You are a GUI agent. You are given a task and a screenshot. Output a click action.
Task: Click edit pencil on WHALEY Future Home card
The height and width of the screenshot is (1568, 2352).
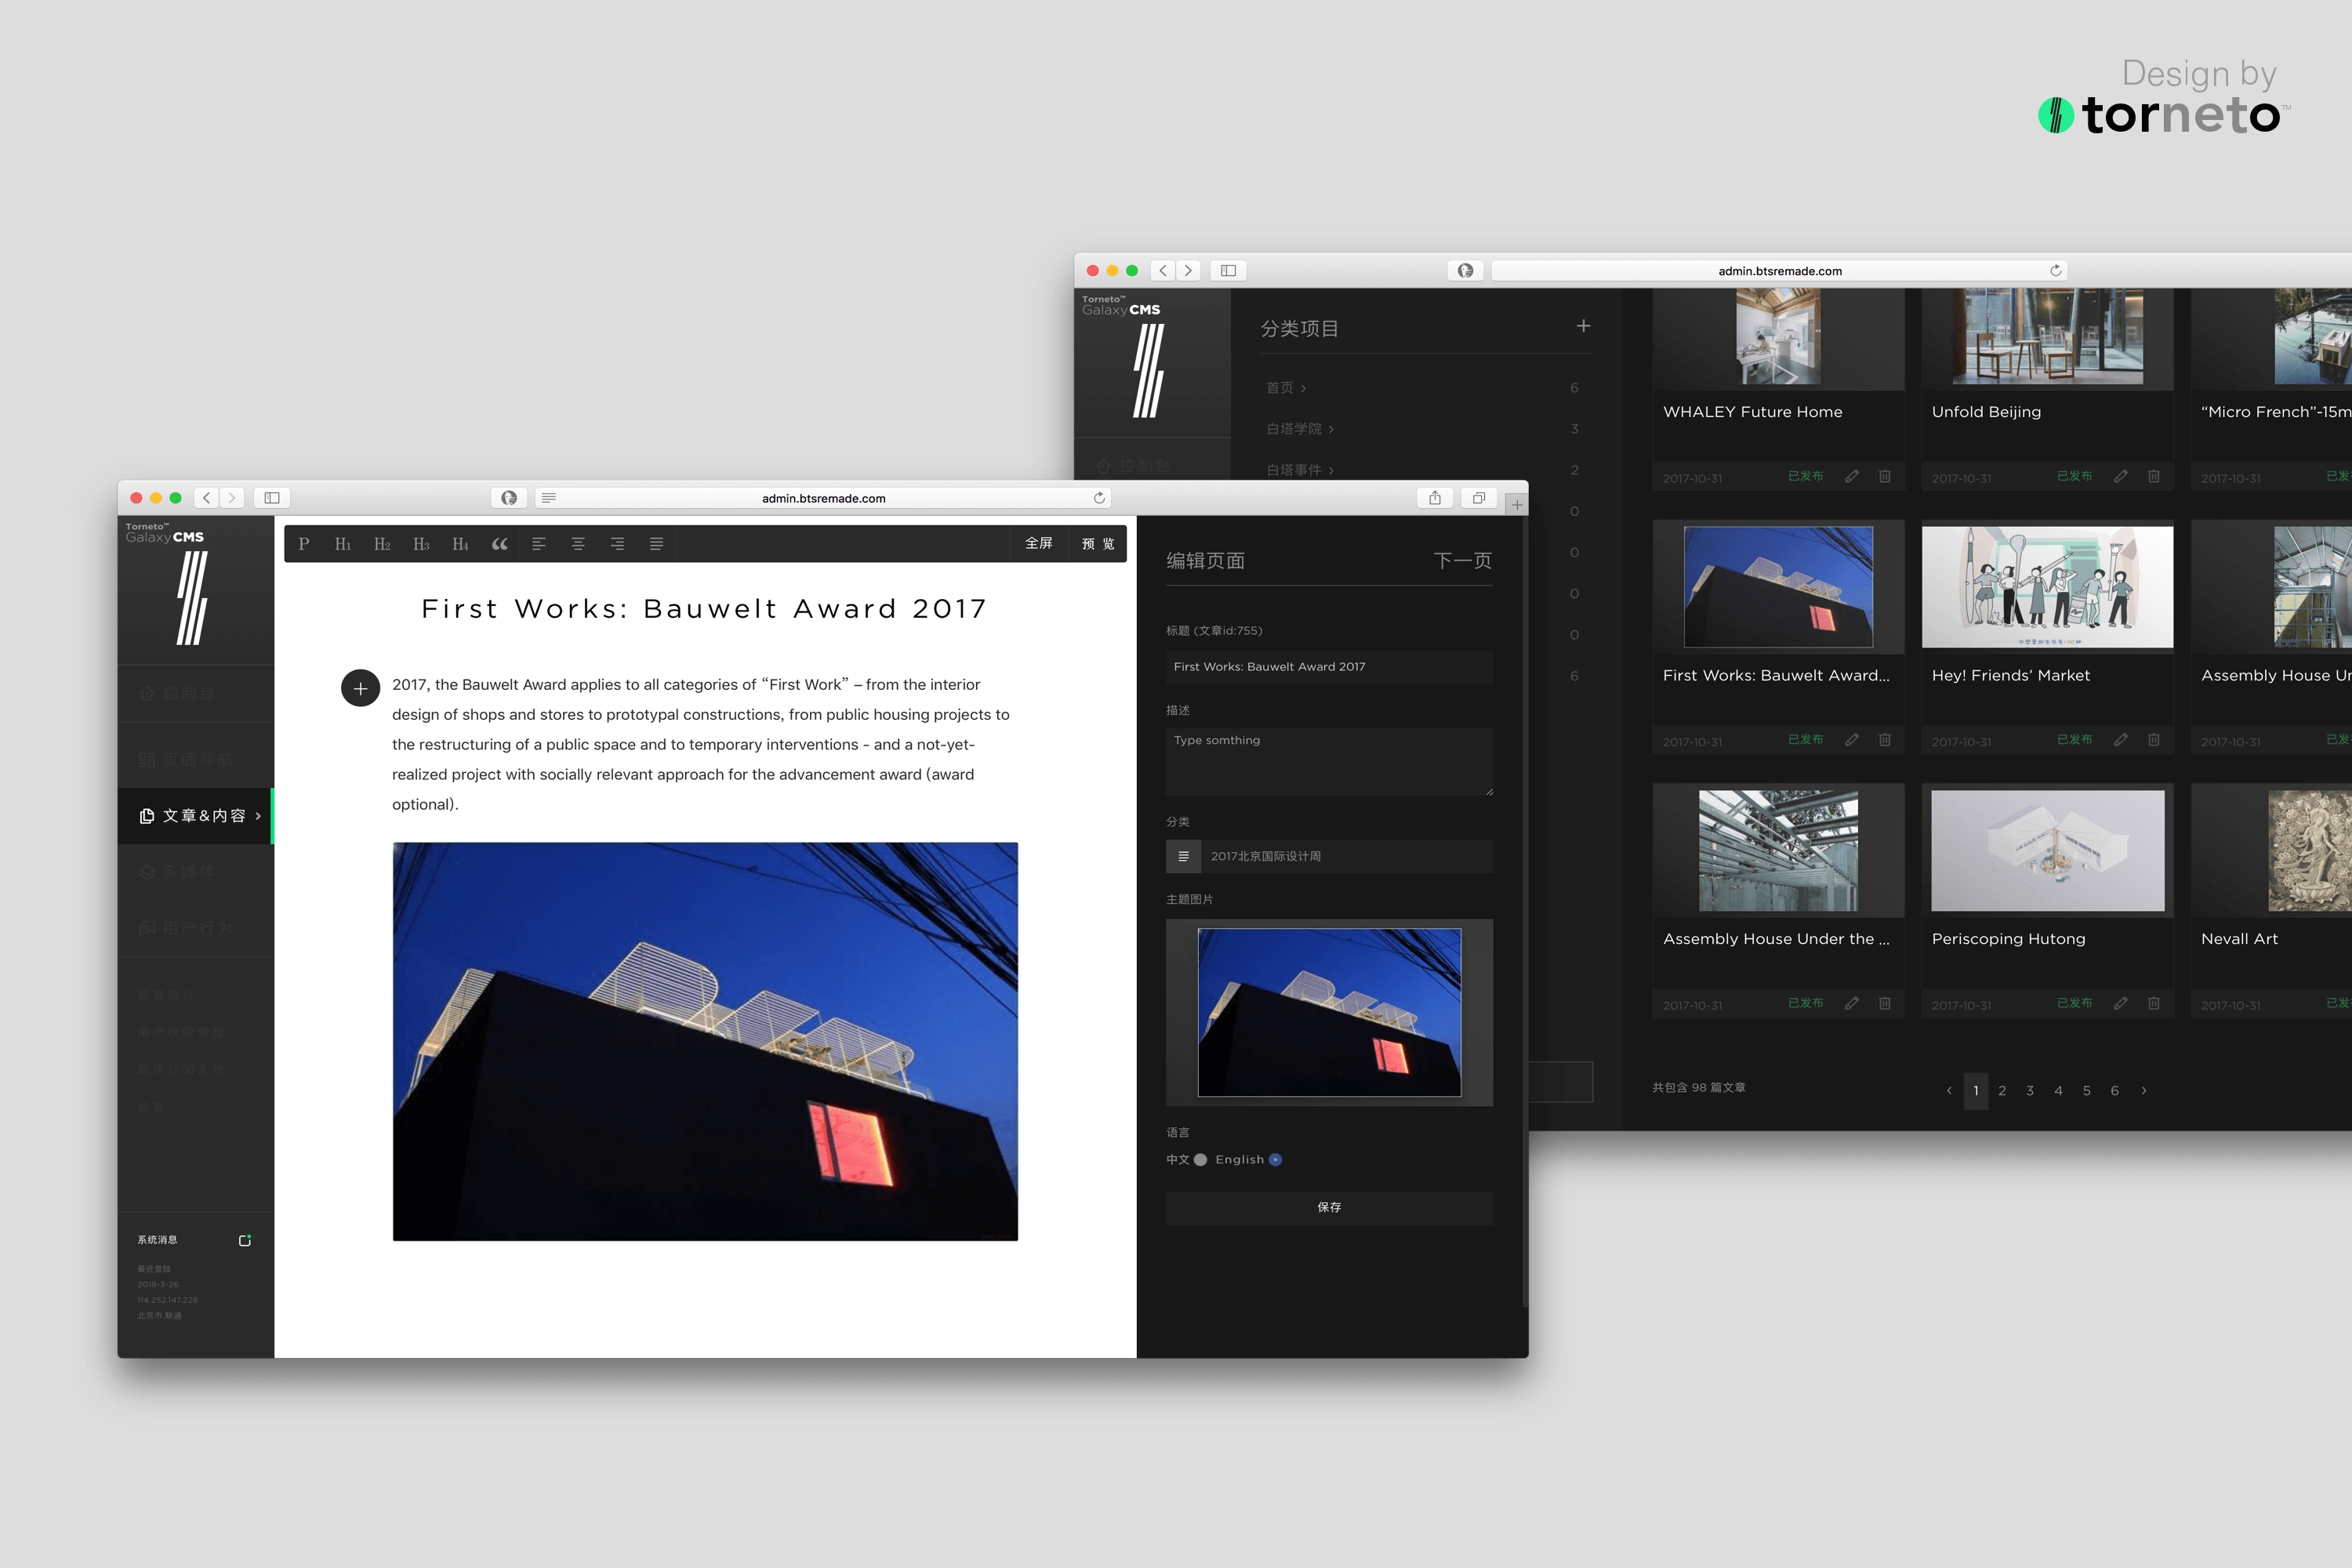[1852, 476]
